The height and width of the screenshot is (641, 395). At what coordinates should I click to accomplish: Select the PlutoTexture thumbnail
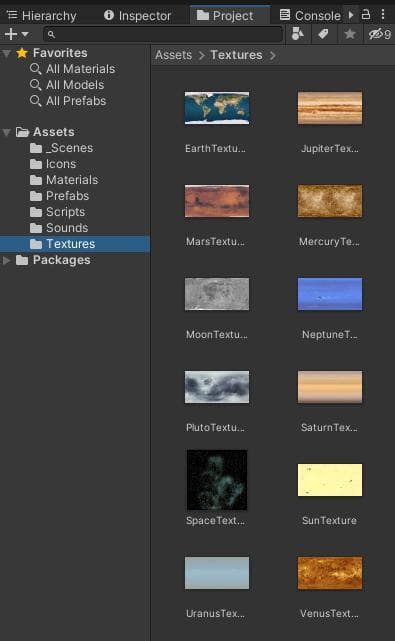pos(217,387)
